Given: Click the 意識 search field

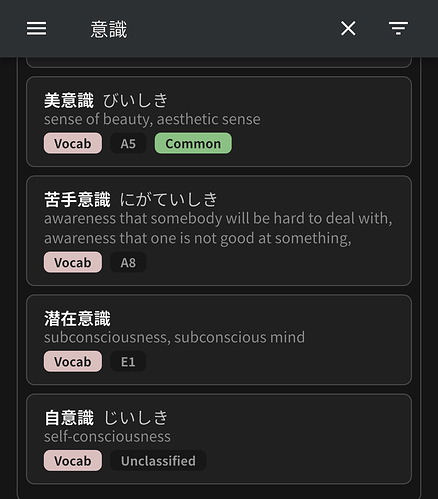Looking at the screenshot, I should pyautogui.click(x=200, y=29).
